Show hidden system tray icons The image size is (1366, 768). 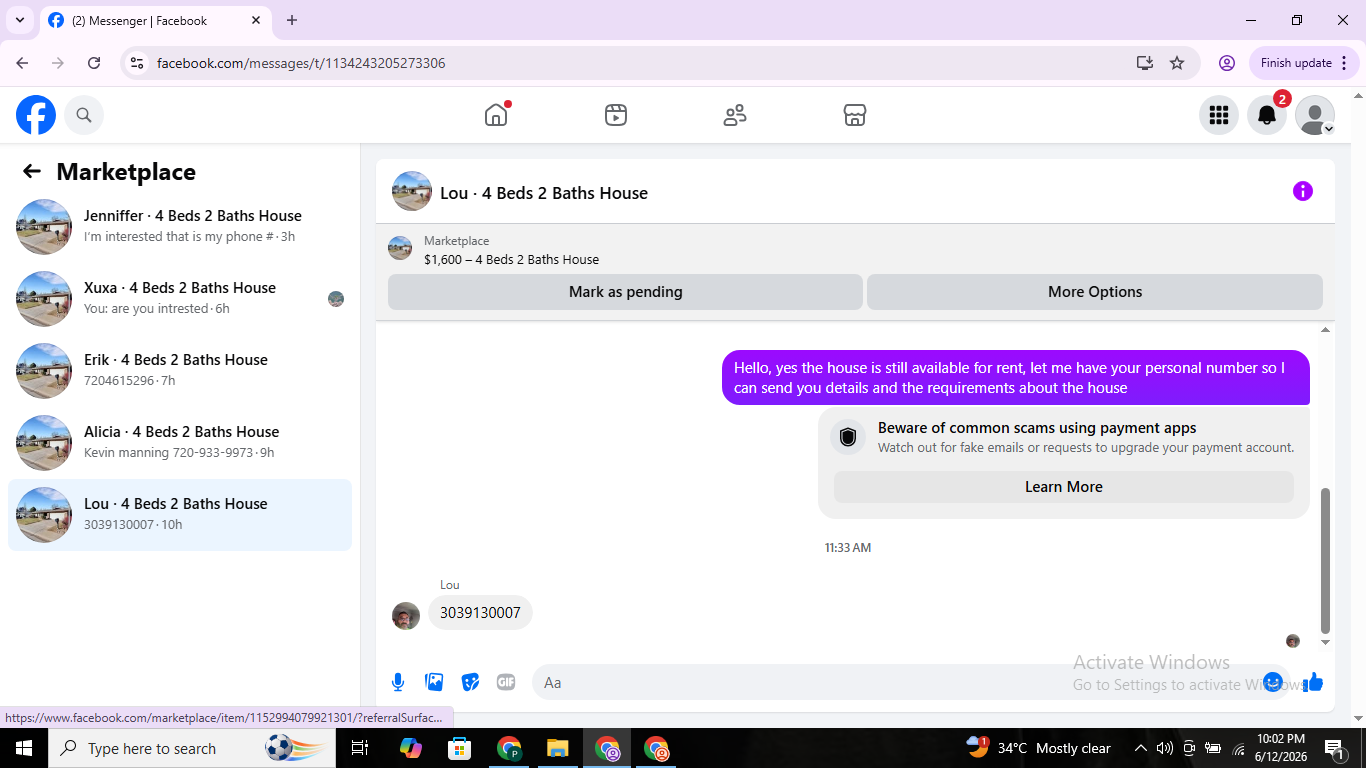pyautogui.click(x=1140, y=748)
